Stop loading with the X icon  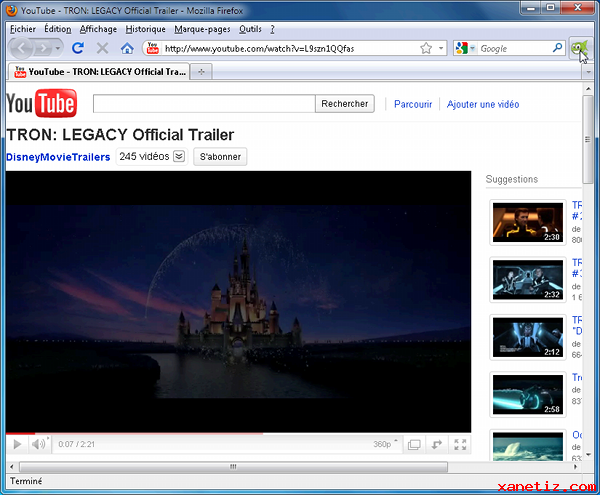102,48
